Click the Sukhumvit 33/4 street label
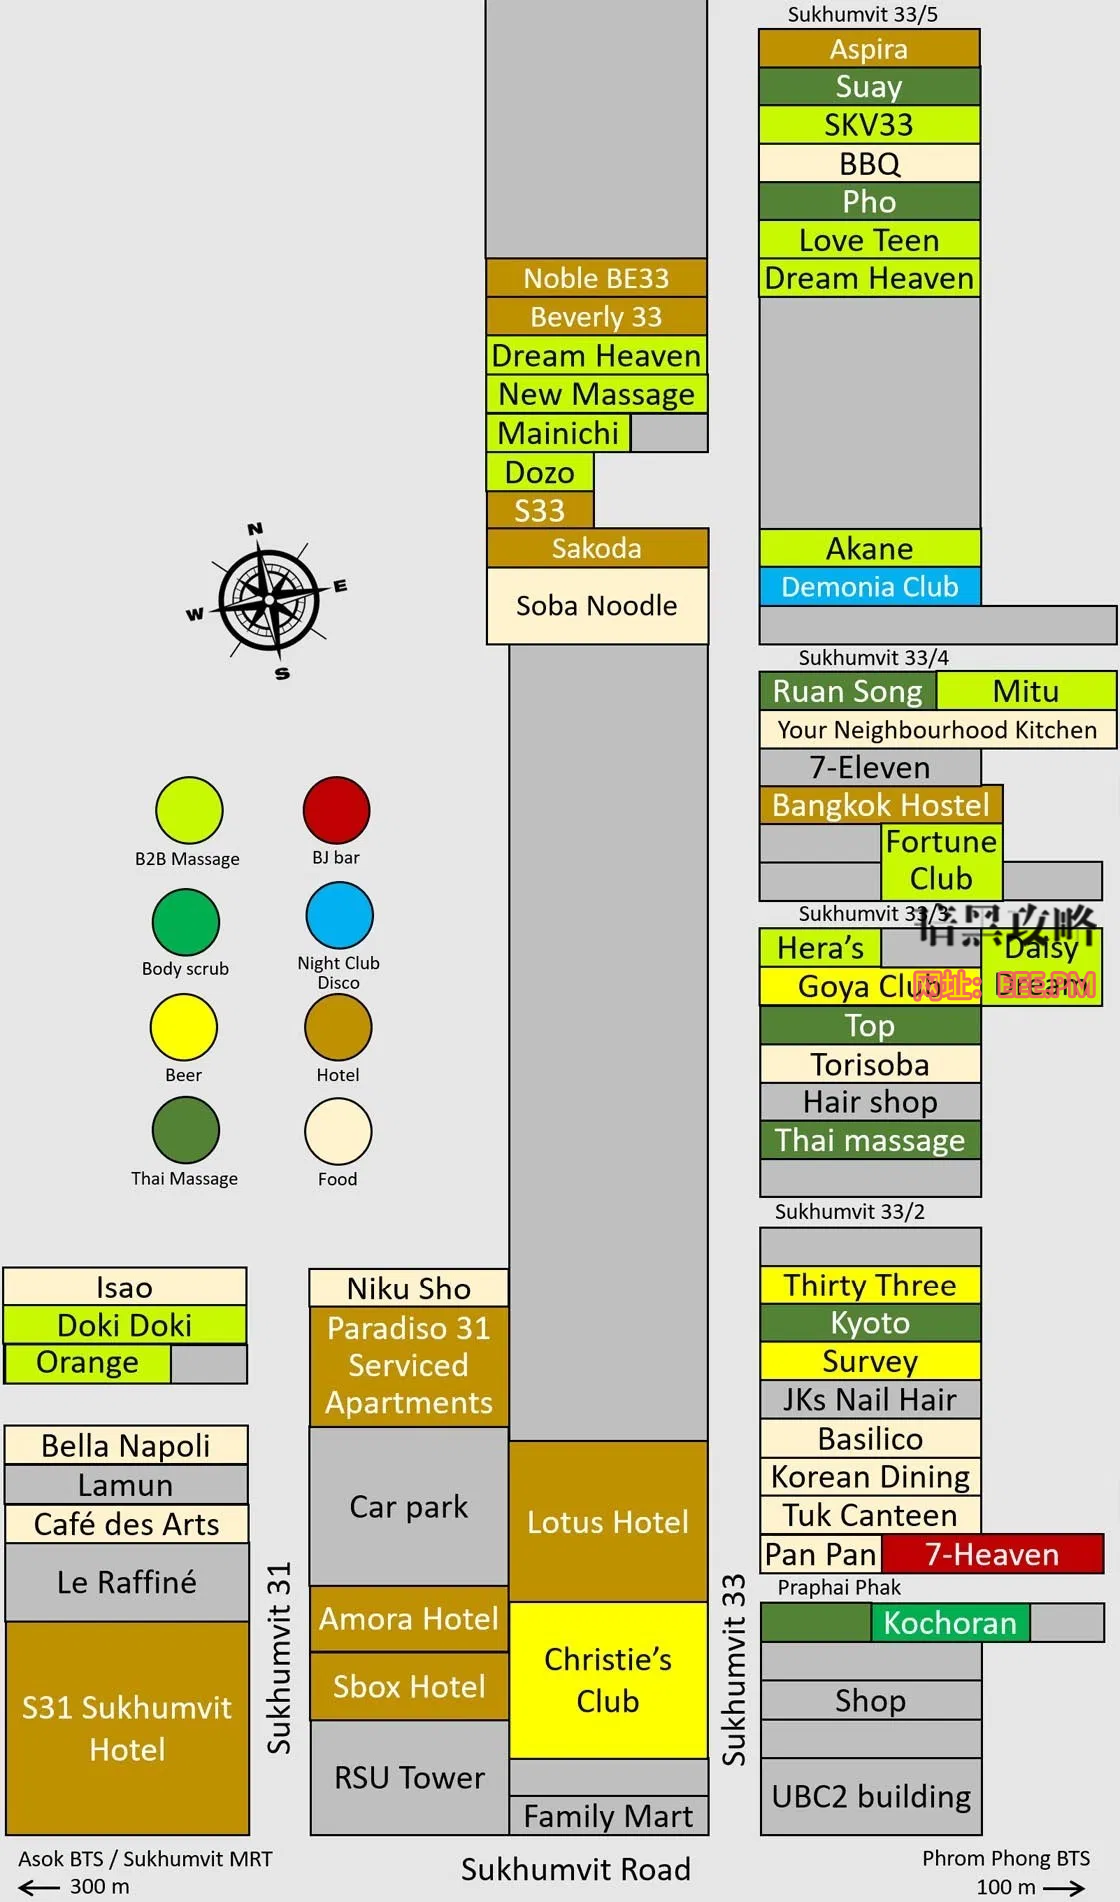 coord(874,658)
